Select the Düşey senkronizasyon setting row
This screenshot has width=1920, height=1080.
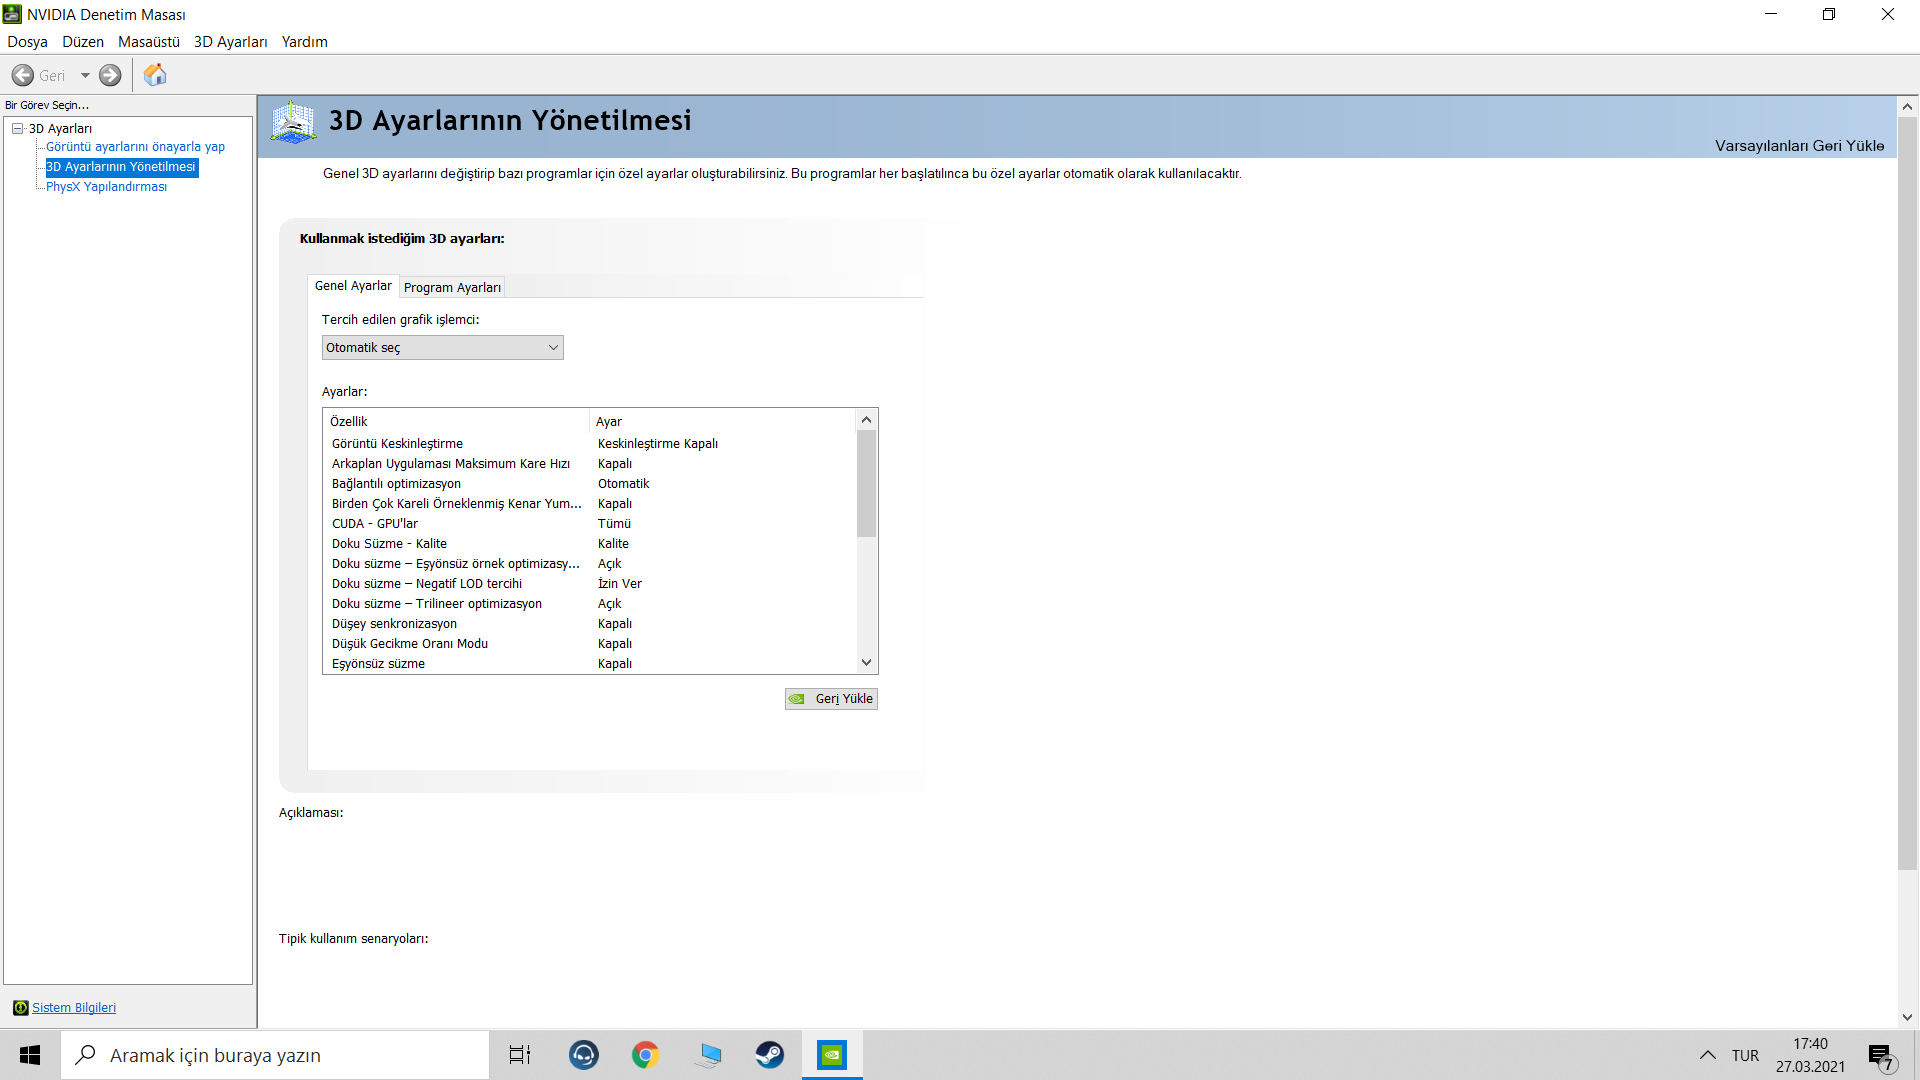point(394,623)
